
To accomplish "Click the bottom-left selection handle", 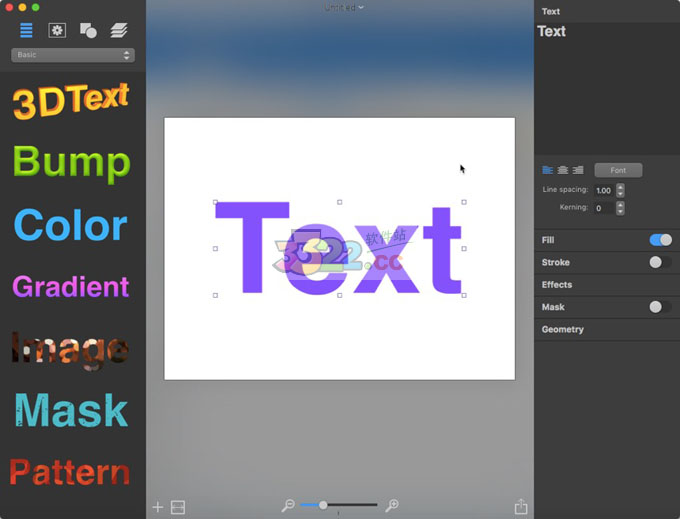I will point(215,295).
